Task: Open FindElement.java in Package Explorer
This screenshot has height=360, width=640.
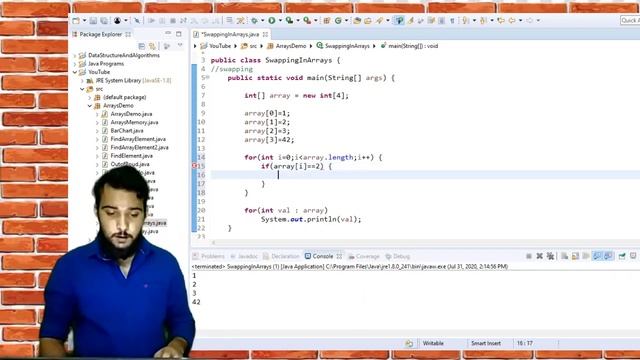Action: click(131, 156)
